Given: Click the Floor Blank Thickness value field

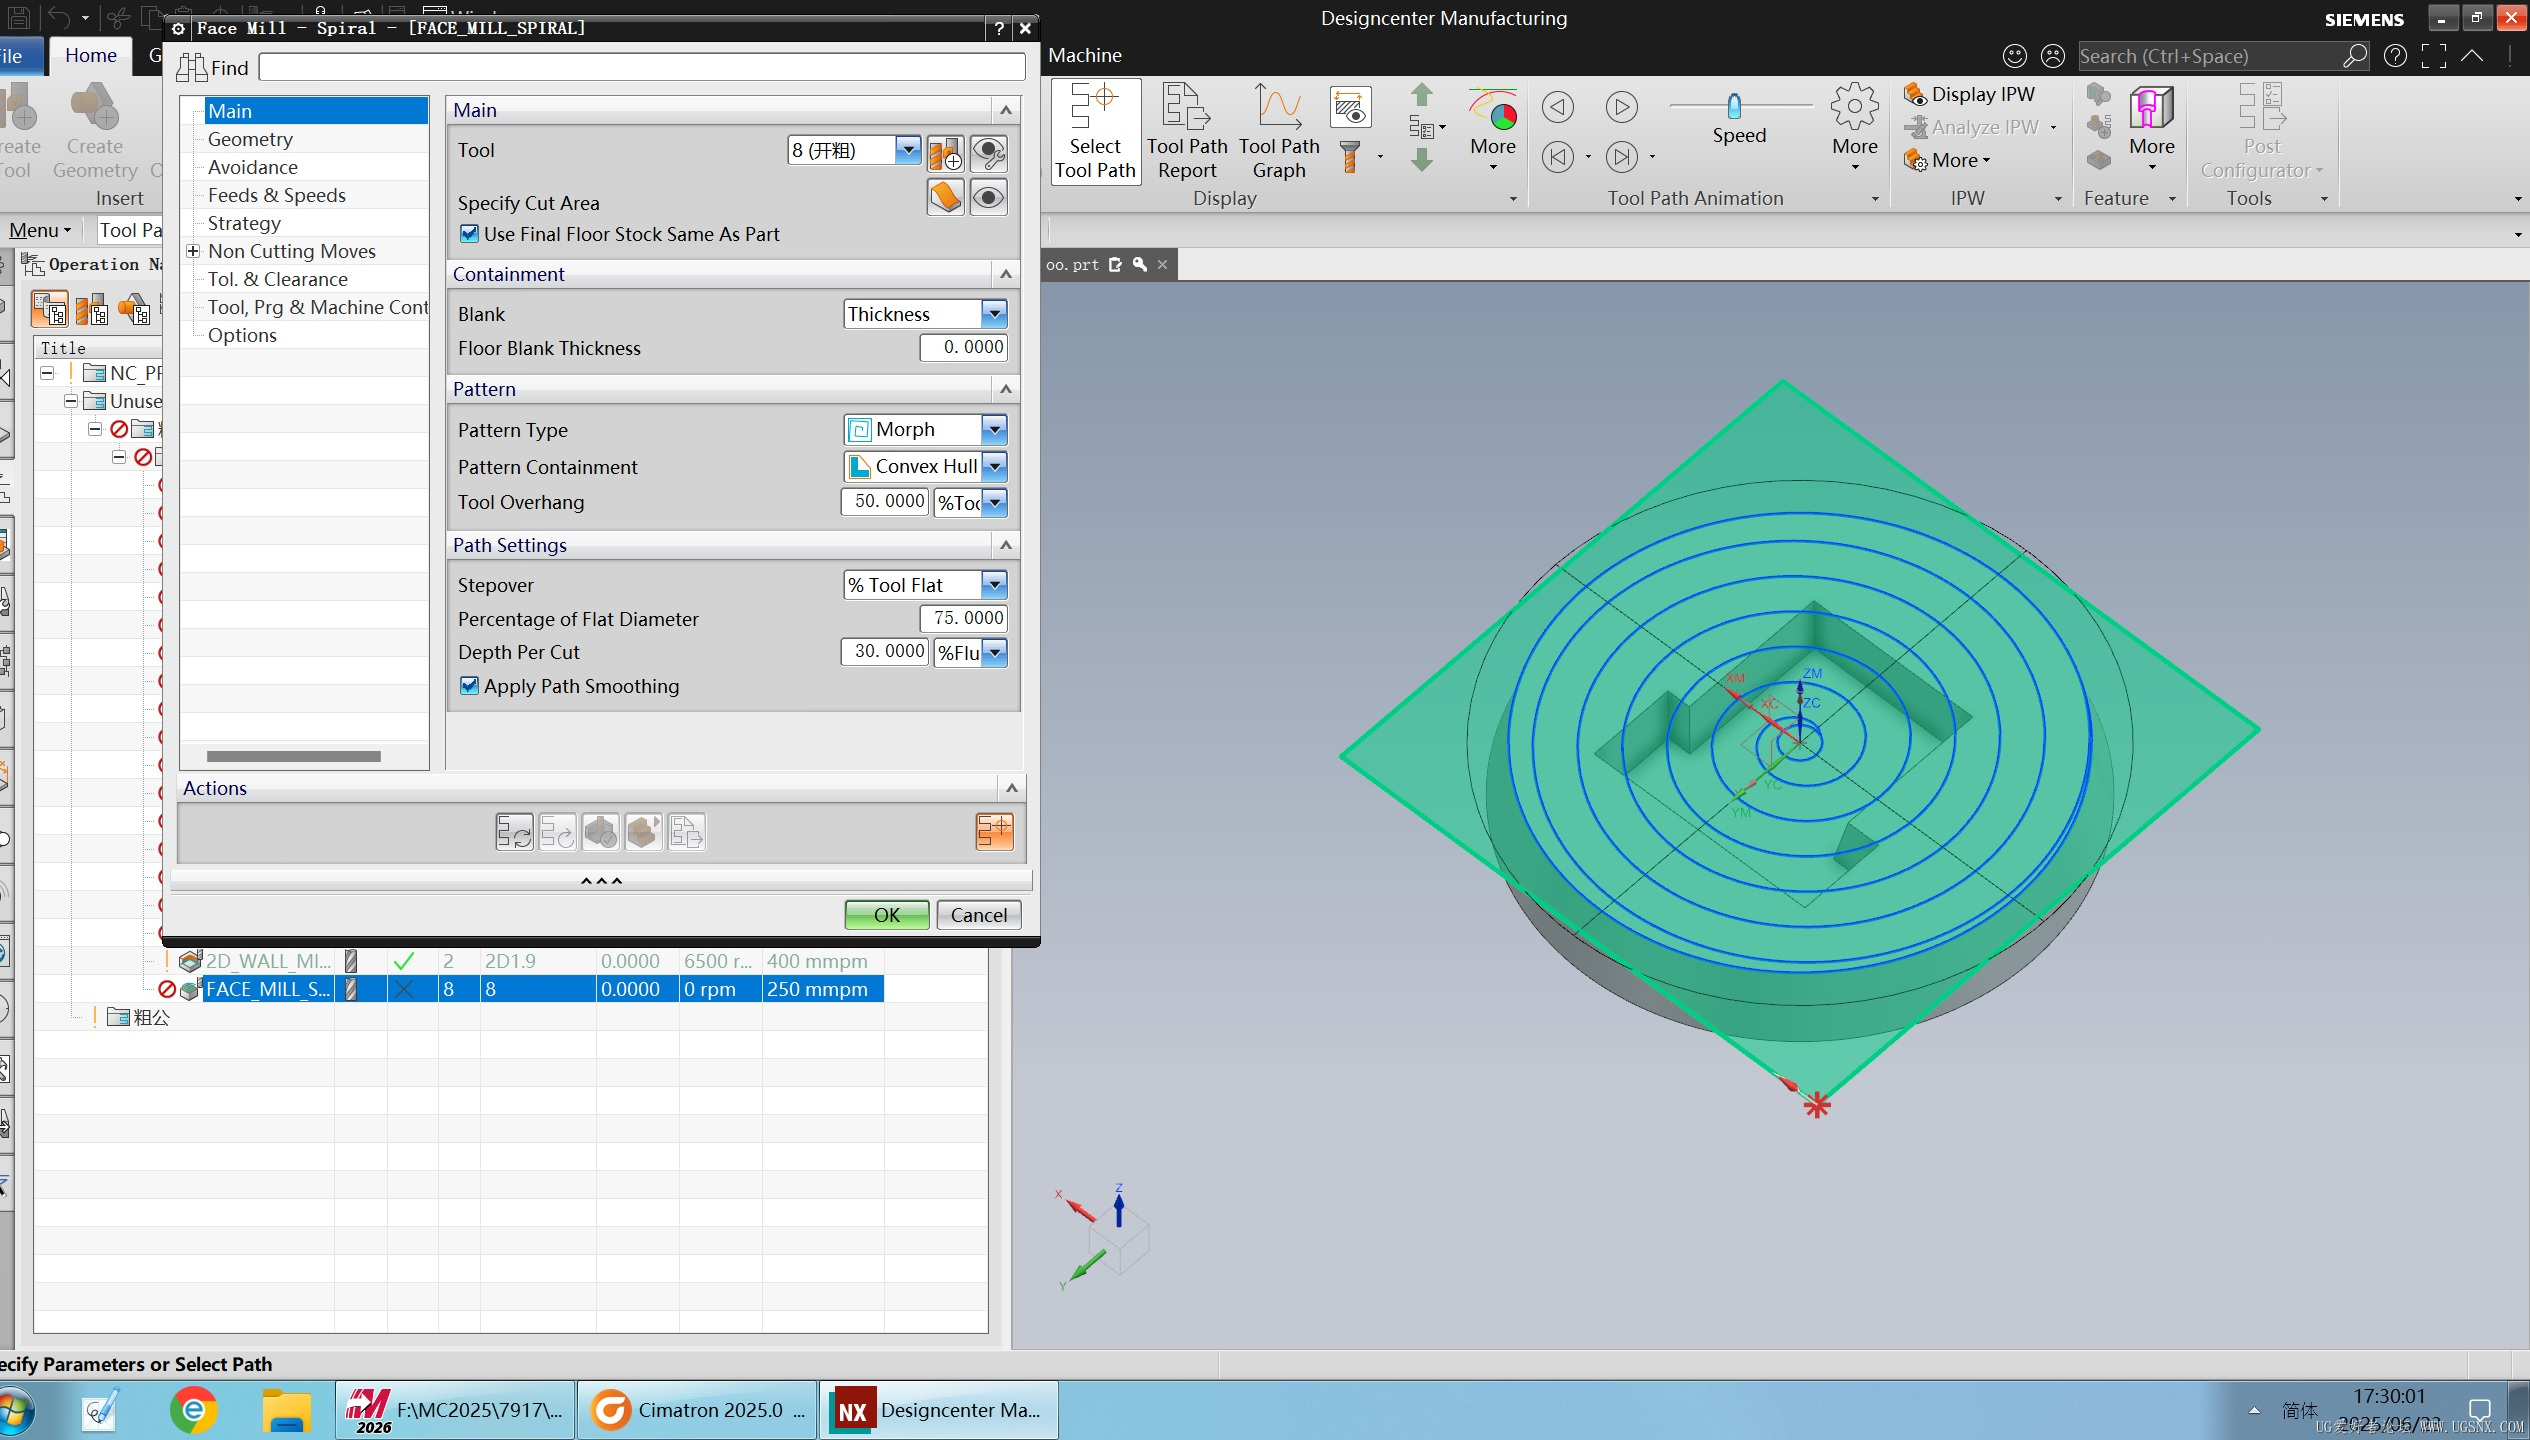Looking at the screenshot, I should click(963, 347).
